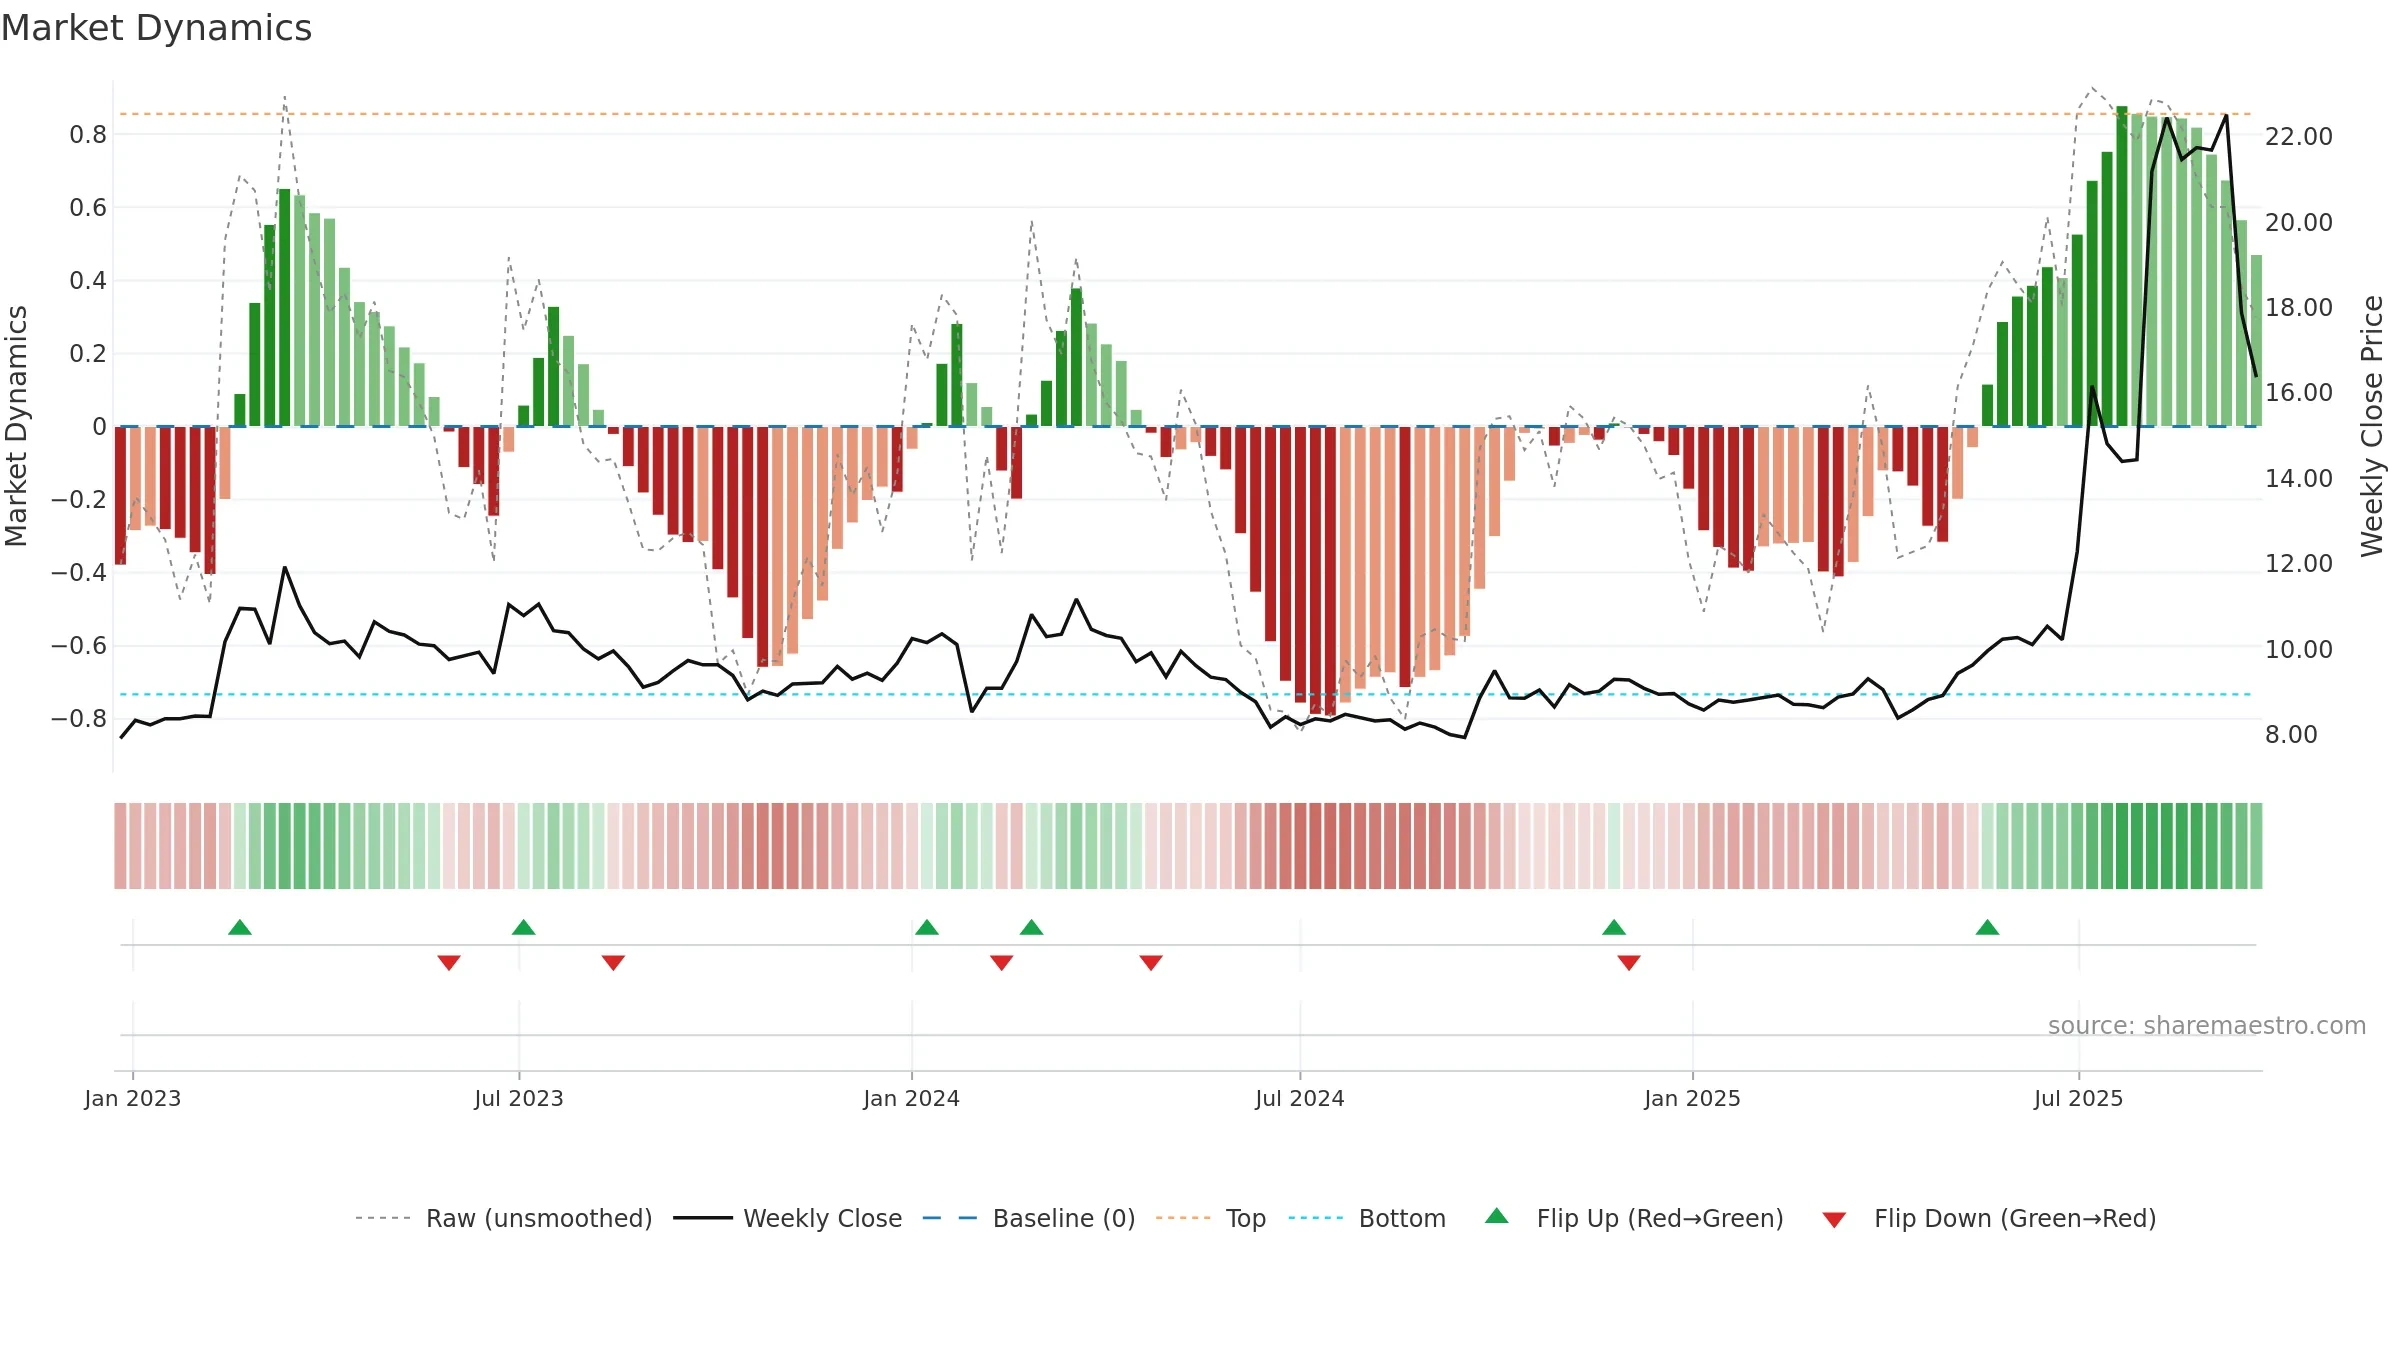
Task: Click the Baseline (0) blue dash legend sample
Action: click(x=950, y=1218)
